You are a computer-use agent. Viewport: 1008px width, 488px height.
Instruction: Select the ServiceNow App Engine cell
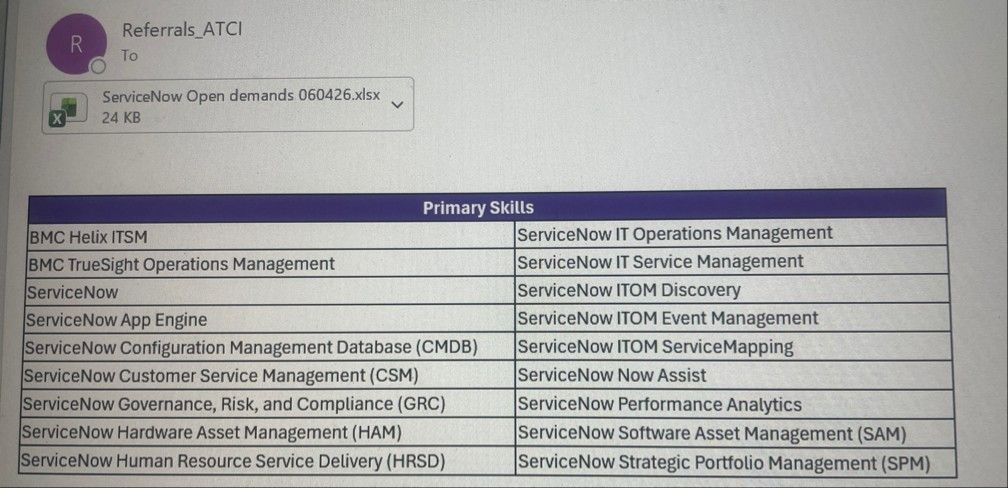tap(269, 319)
